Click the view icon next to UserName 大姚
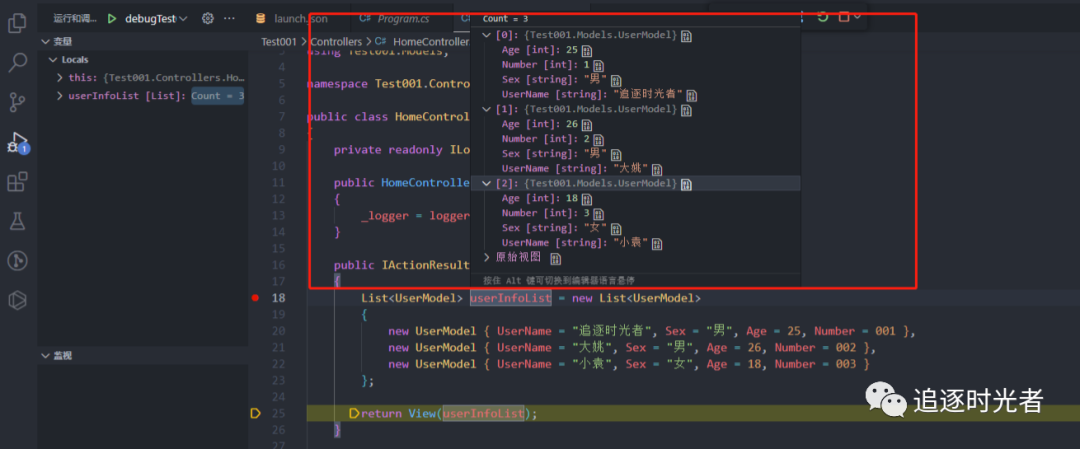Screen dimensions: 1080x449 [x=657, y=169]
